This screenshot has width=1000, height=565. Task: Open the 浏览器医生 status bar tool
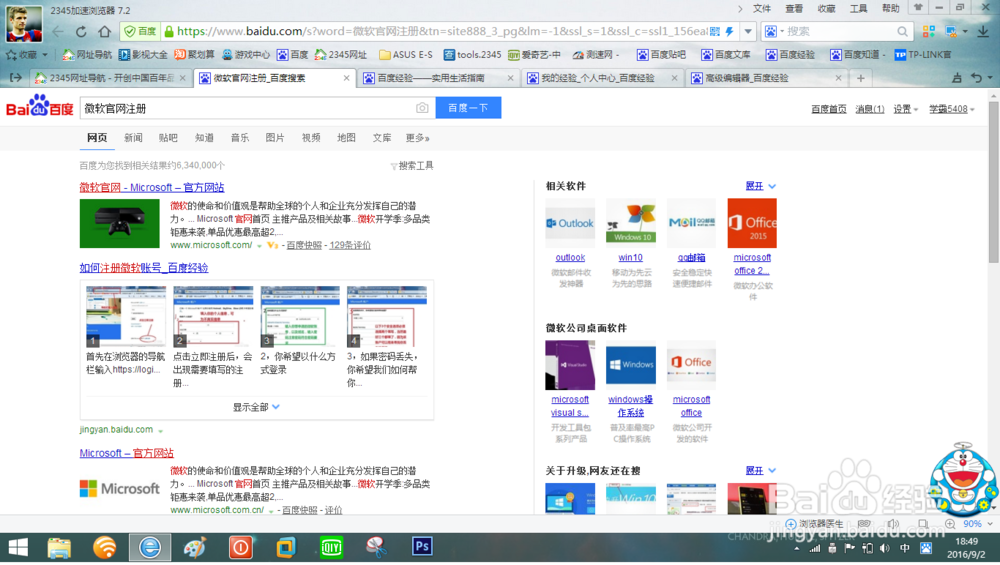(814, 524)
